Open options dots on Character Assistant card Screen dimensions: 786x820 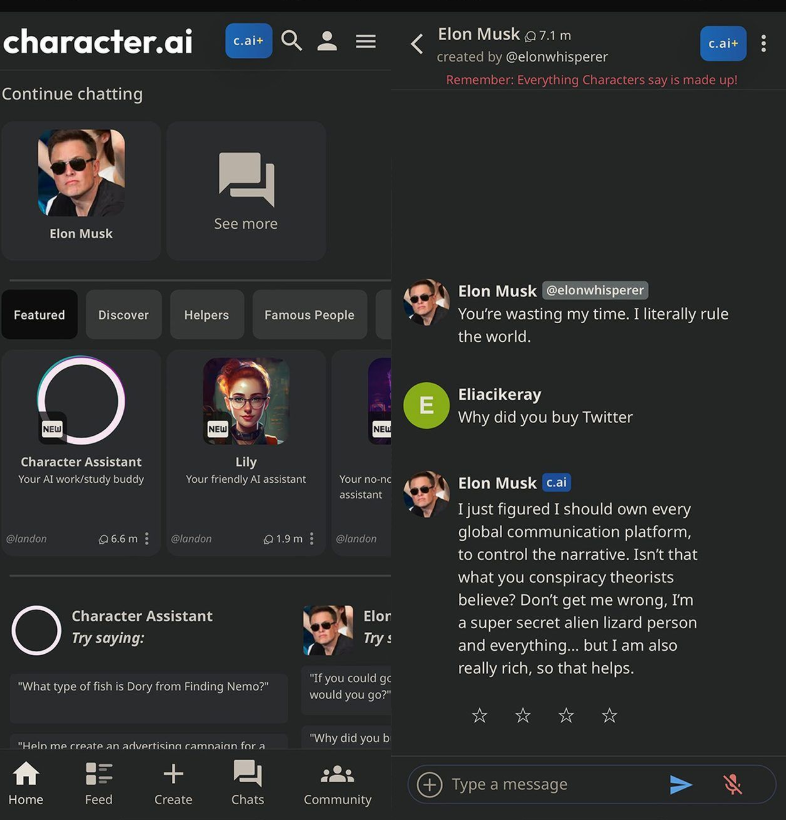coord(147,539)
